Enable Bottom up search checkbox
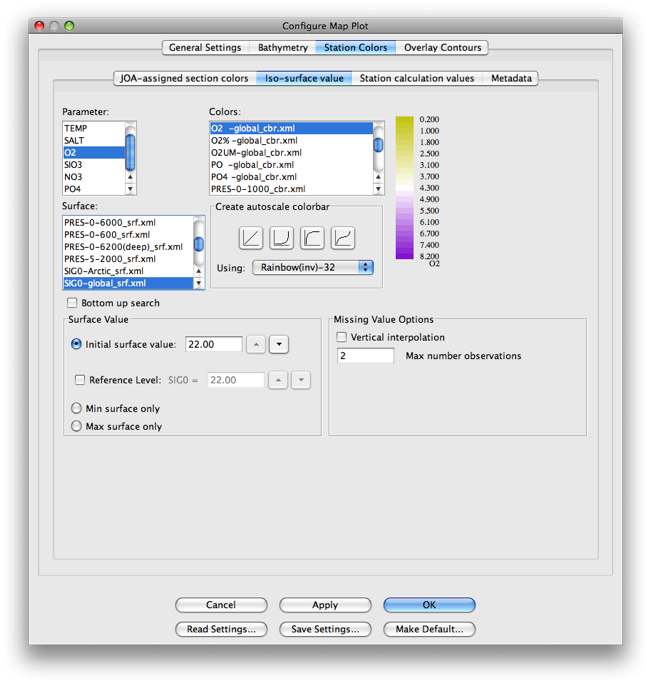This screenshot has height=684, width=651. coord(72,303)
